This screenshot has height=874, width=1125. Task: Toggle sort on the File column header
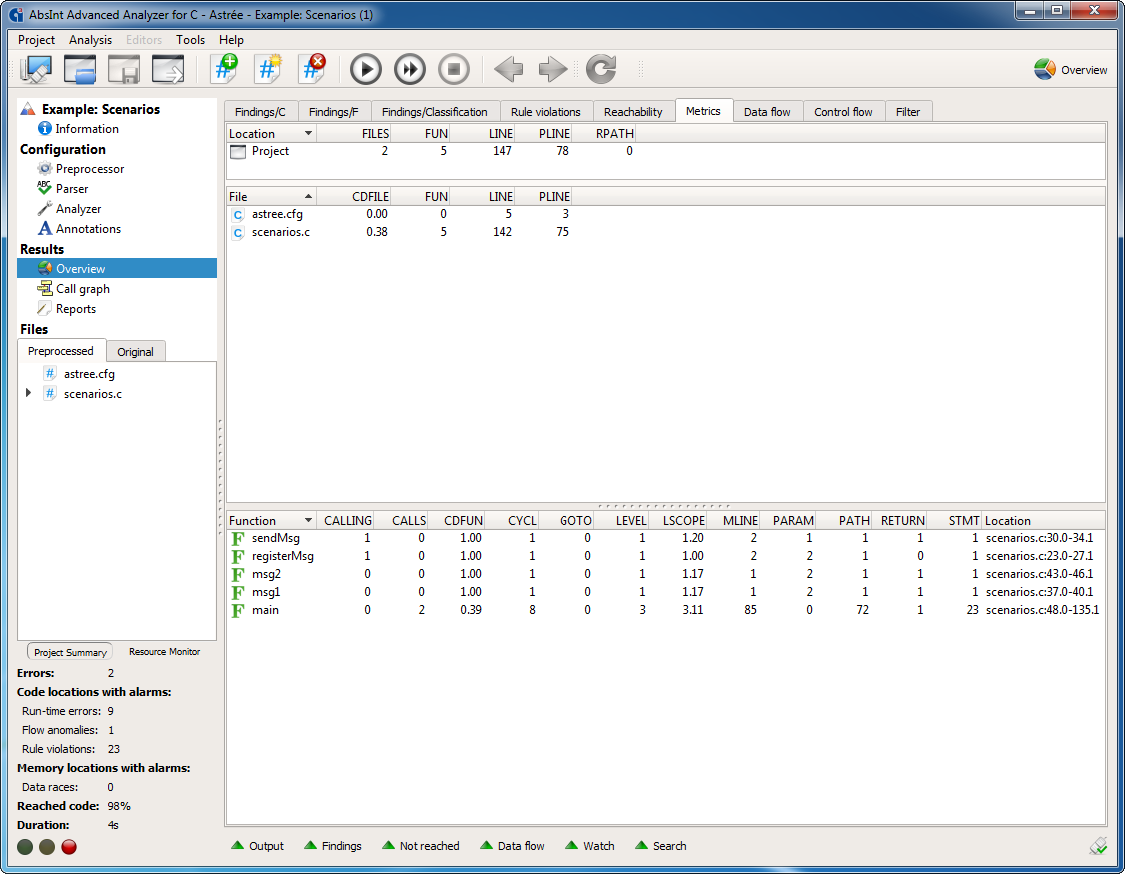tap(271, 197)
